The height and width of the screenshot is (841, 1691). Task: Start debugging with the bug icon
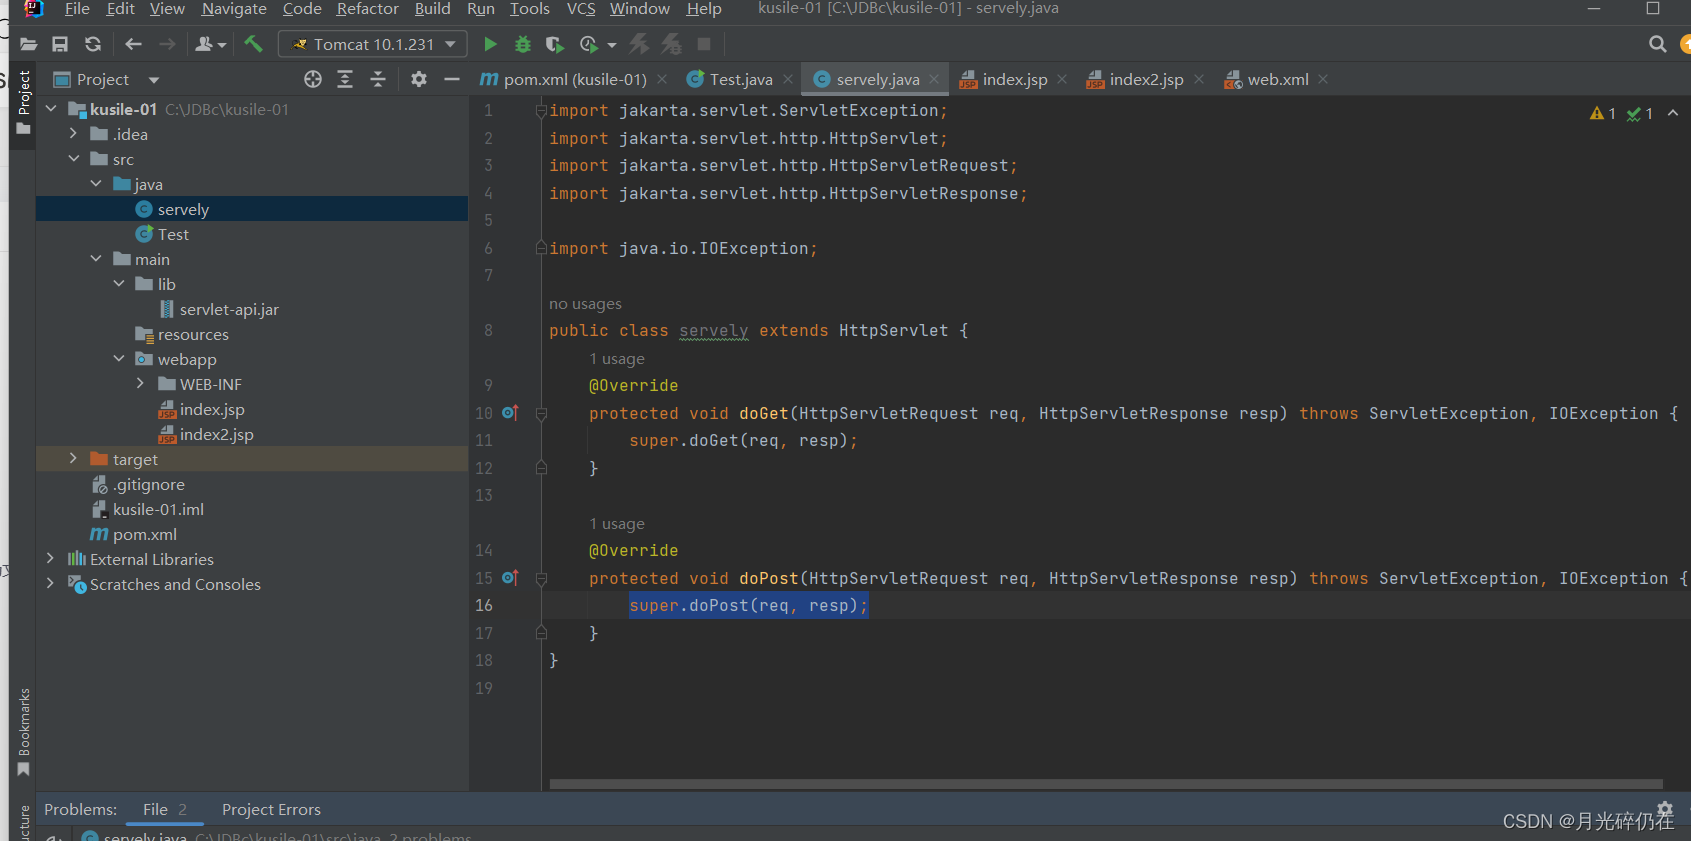tap(522, 44)
